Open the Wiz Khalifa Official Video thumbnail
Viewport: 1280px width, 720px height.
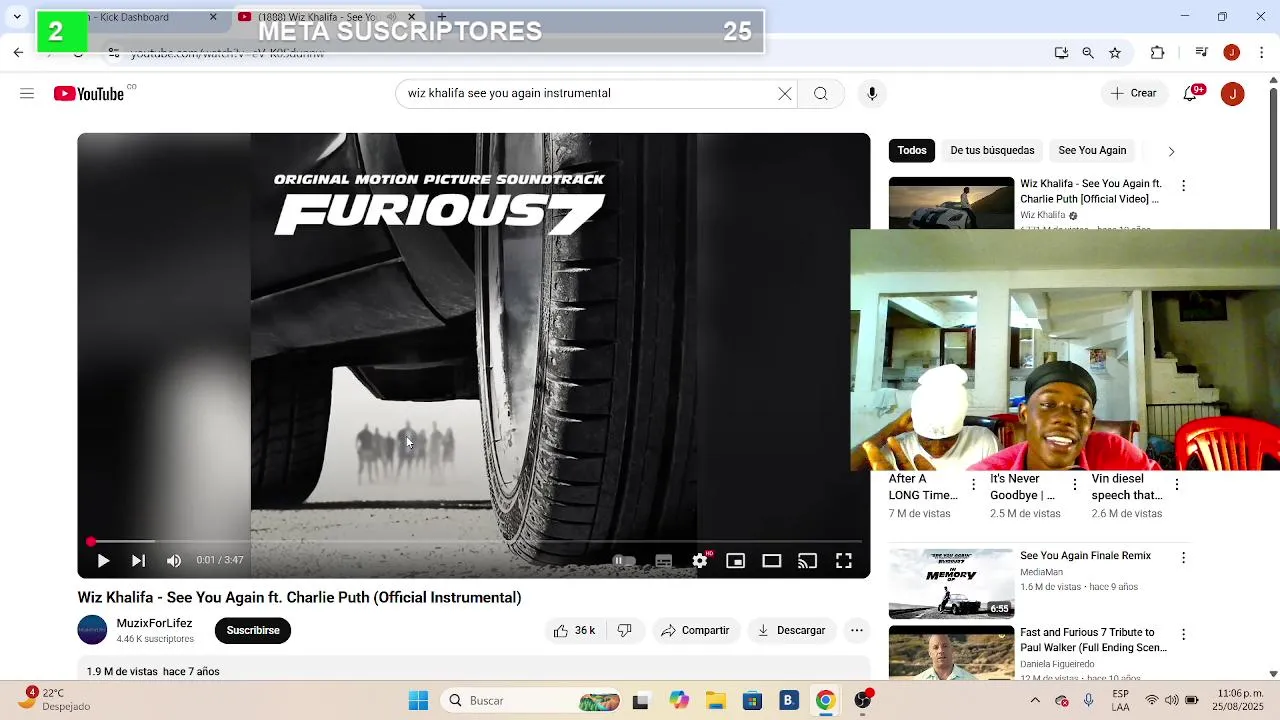pos(952,204)
